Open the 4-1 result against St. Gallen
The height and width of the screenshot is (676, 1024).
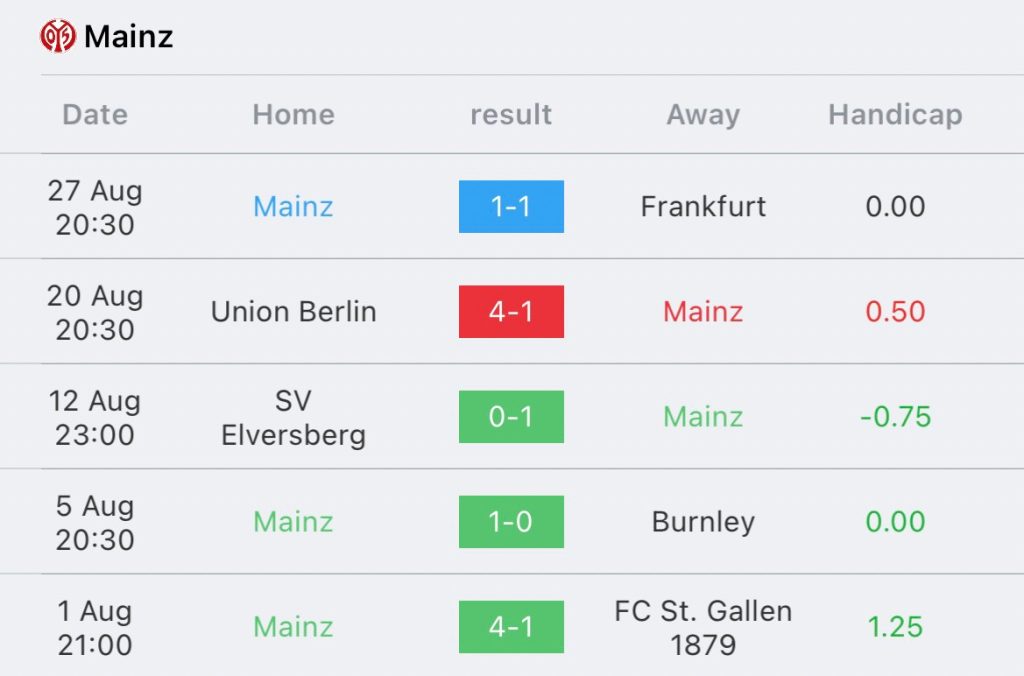point(511,627)
